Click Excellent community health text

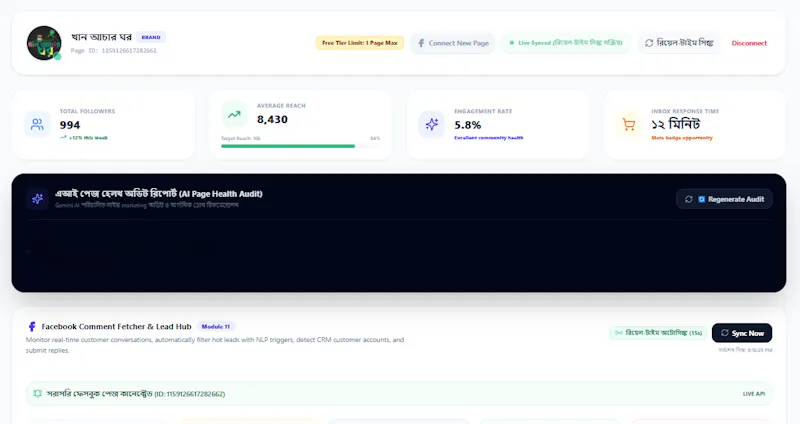(489, 138)
